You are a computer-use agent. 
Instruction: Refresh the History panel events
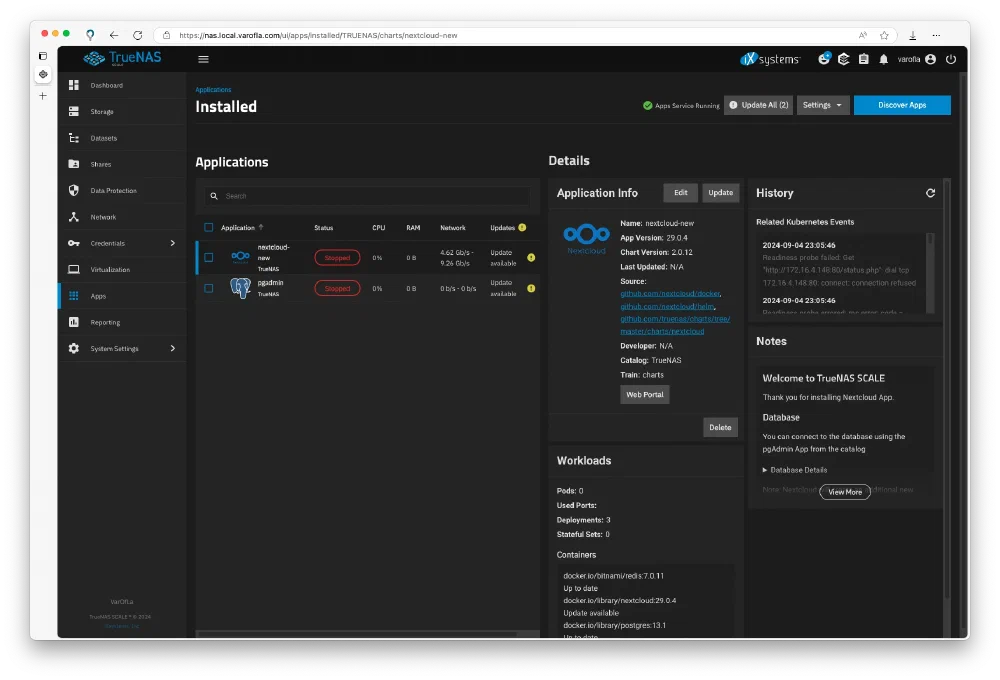click(930, 193)
